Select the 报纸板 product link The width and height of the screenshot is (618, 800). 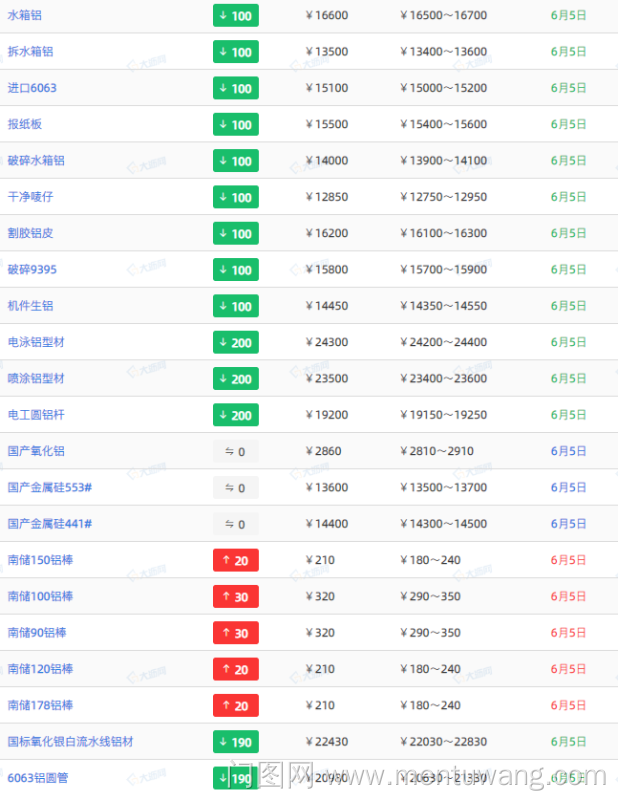pos(25,124)
